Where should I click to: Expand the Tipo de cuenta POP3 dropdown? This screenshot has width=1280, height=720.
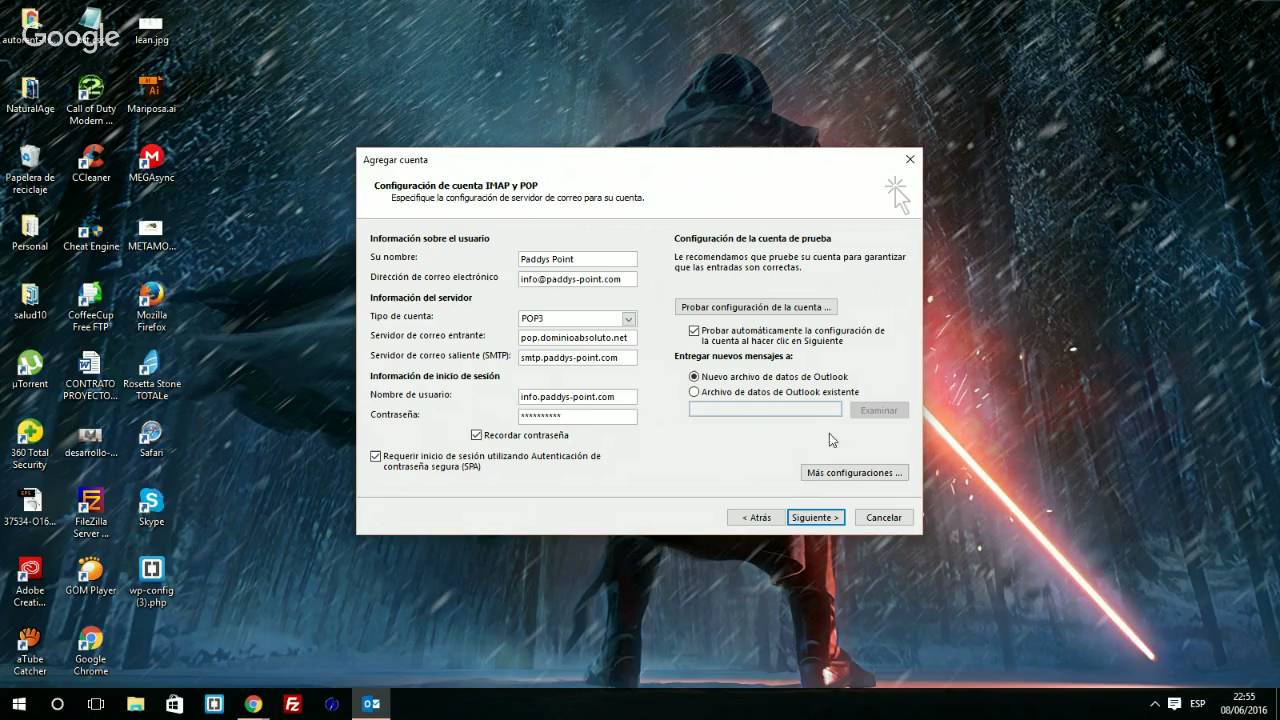(628, 319)
